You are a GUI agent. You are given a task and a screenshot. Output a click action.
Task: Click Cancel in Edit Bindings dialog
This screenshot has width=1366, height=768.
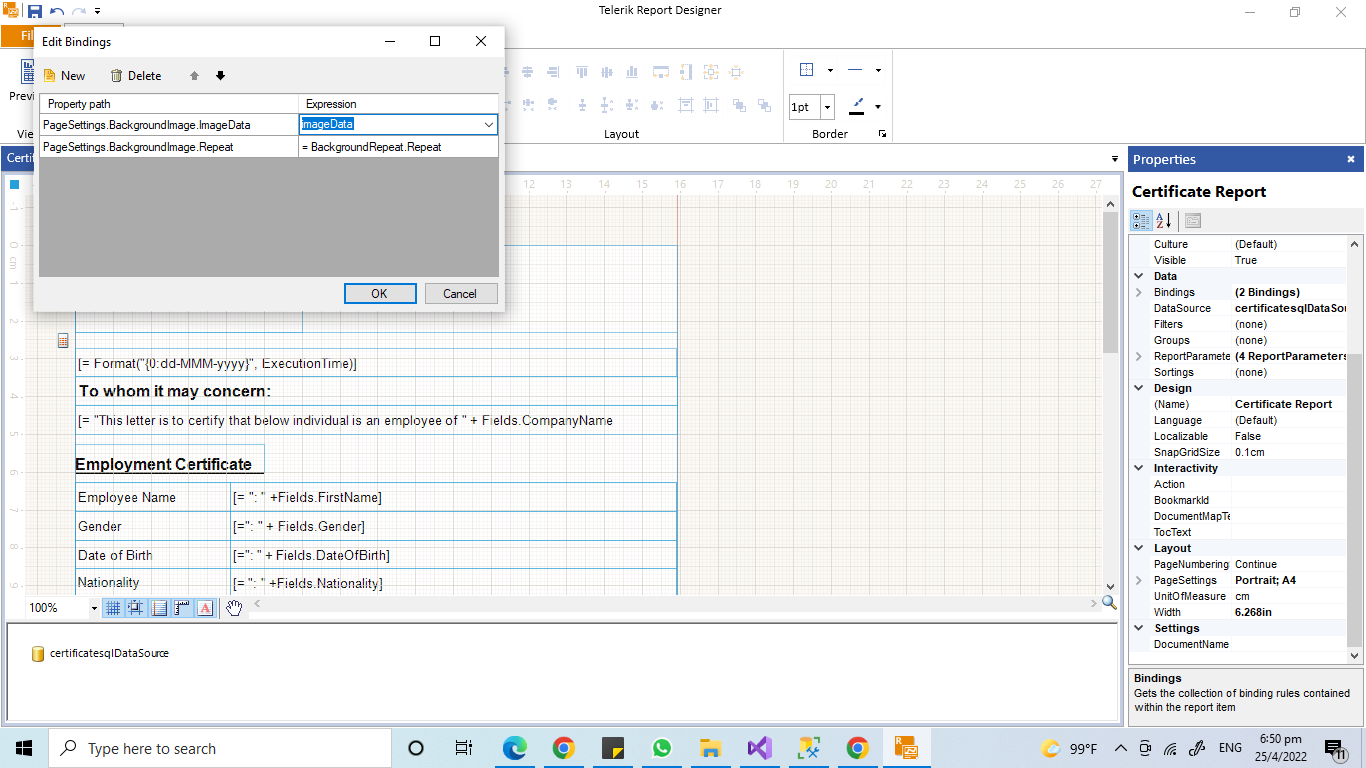point(460,293)
